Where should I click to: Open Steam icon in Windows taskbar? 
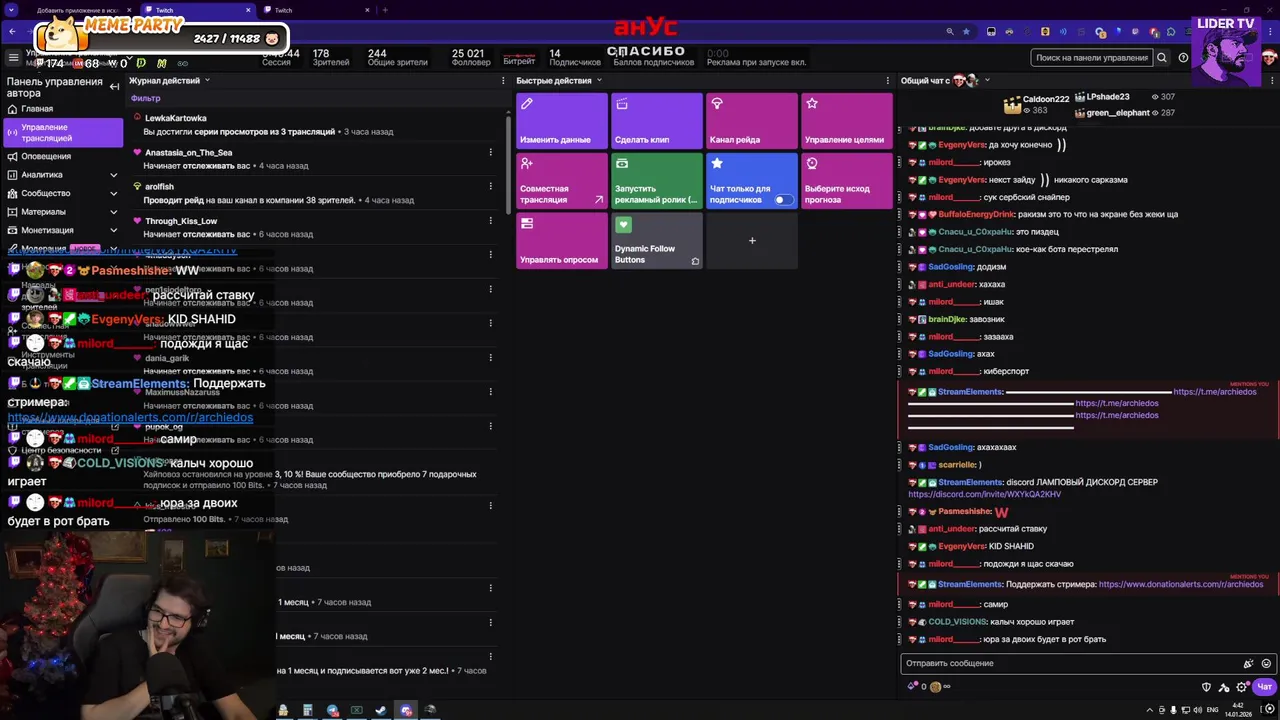381,710
